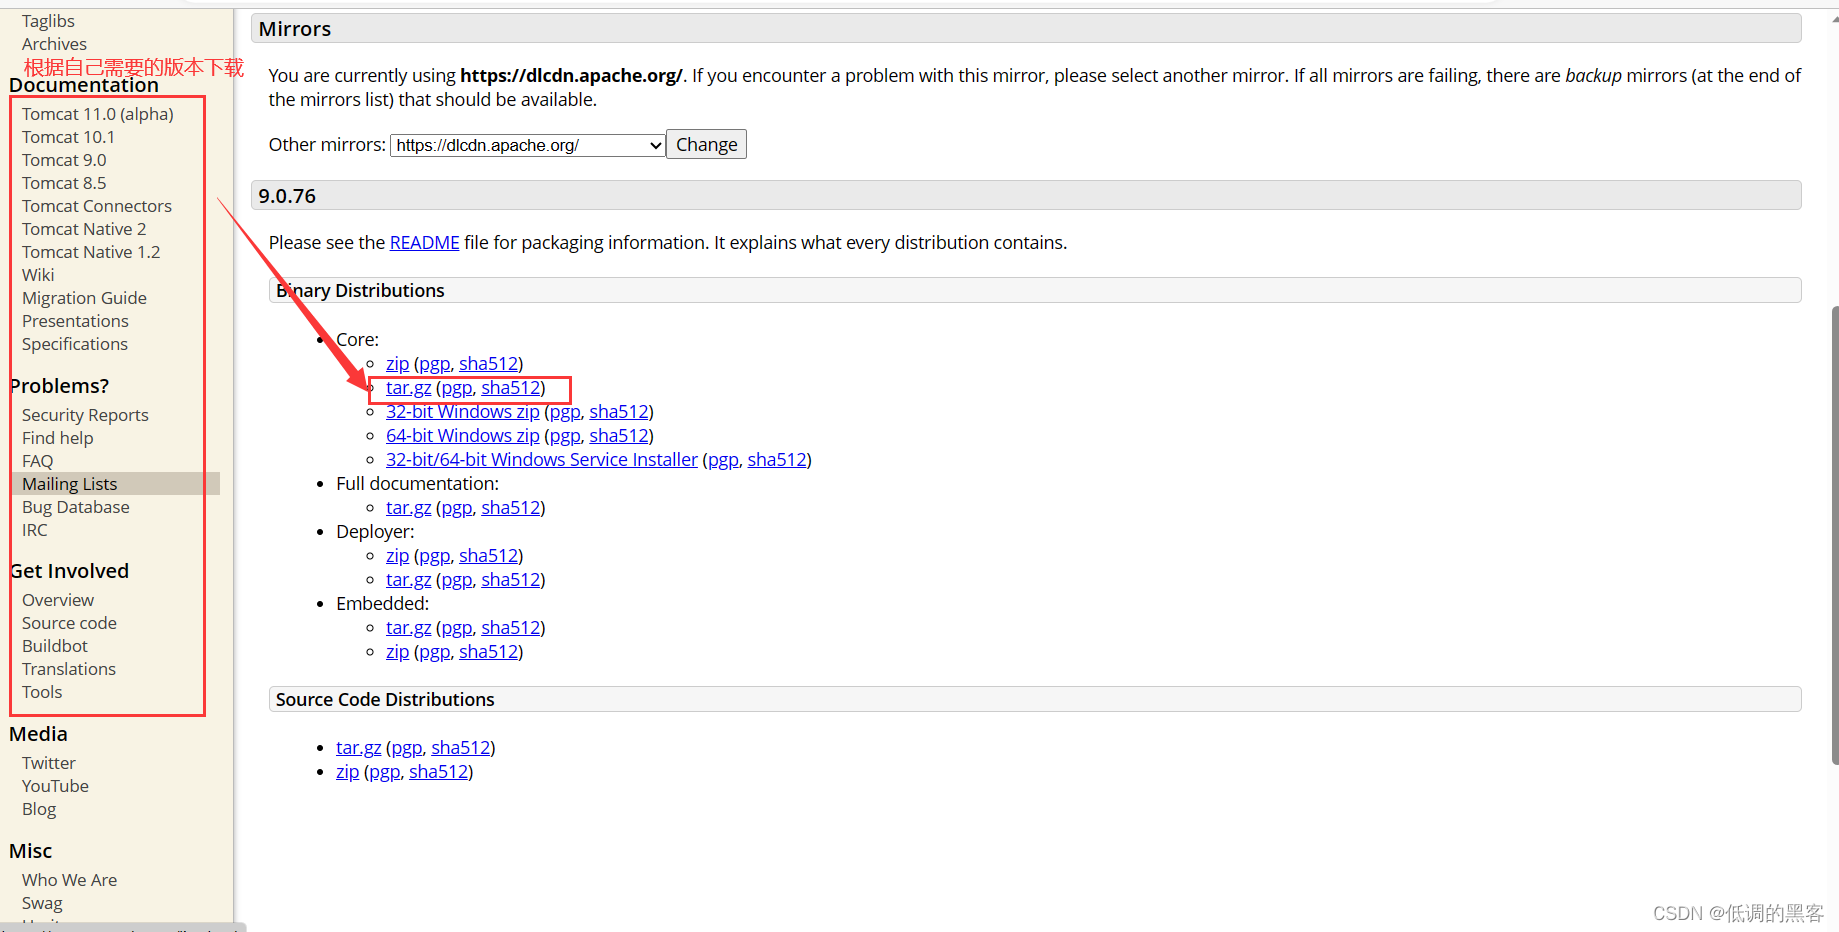Click the Change mirror button

(x=706, y=145)
